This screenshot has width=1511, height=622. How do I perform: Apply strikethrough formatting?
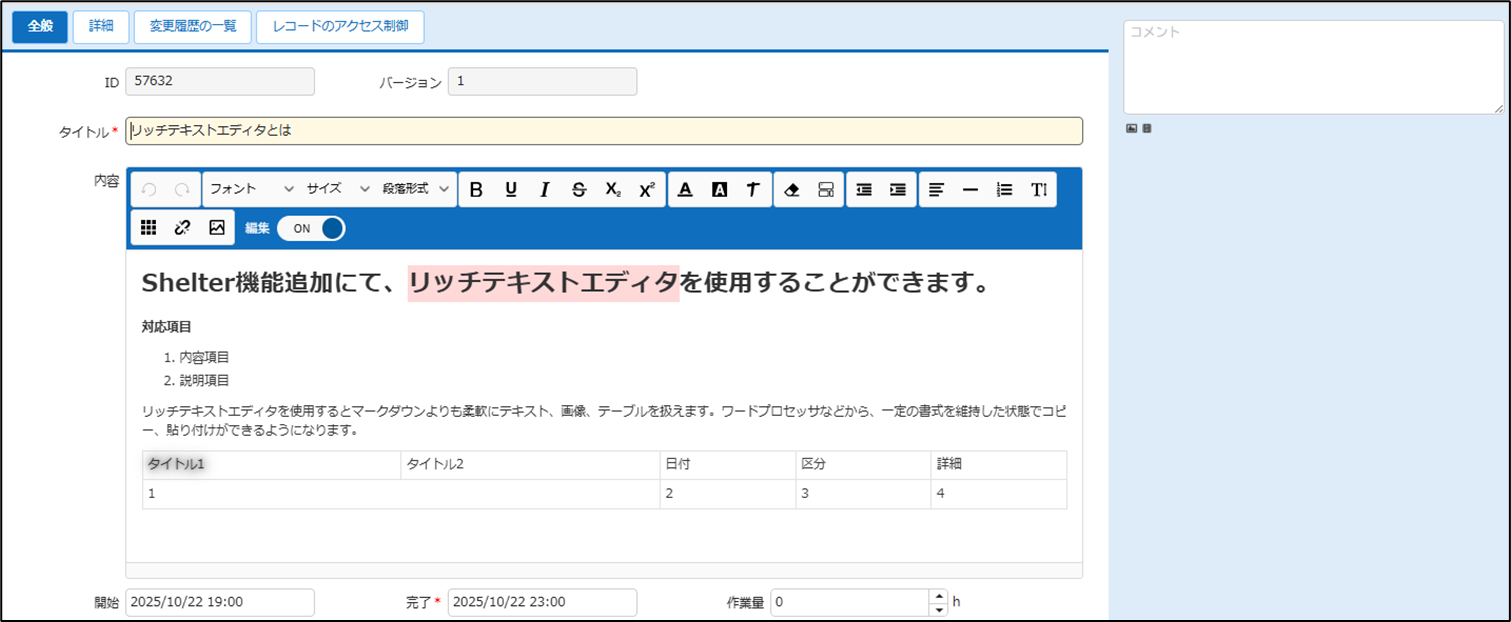(579, 190)
